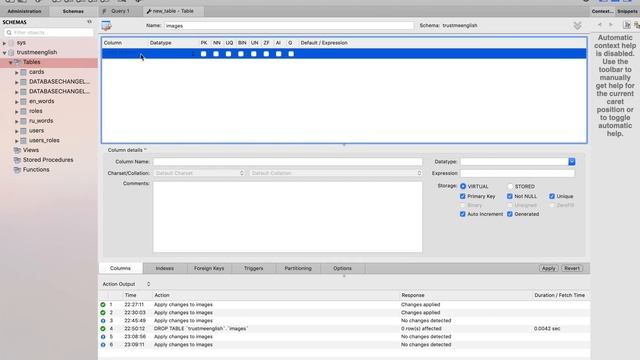Click the manual context help page icon
This screenshot has height=360, width=640.
627,25
